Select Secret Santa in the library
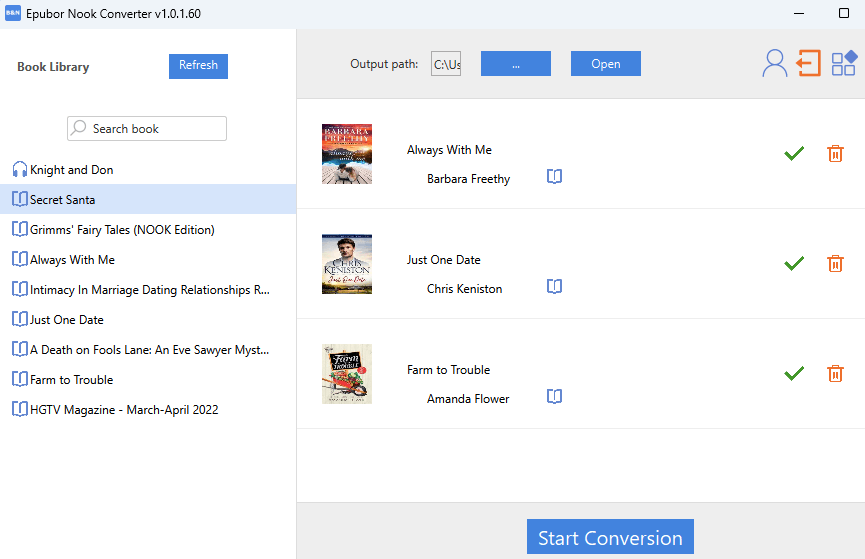 (148, 199)
